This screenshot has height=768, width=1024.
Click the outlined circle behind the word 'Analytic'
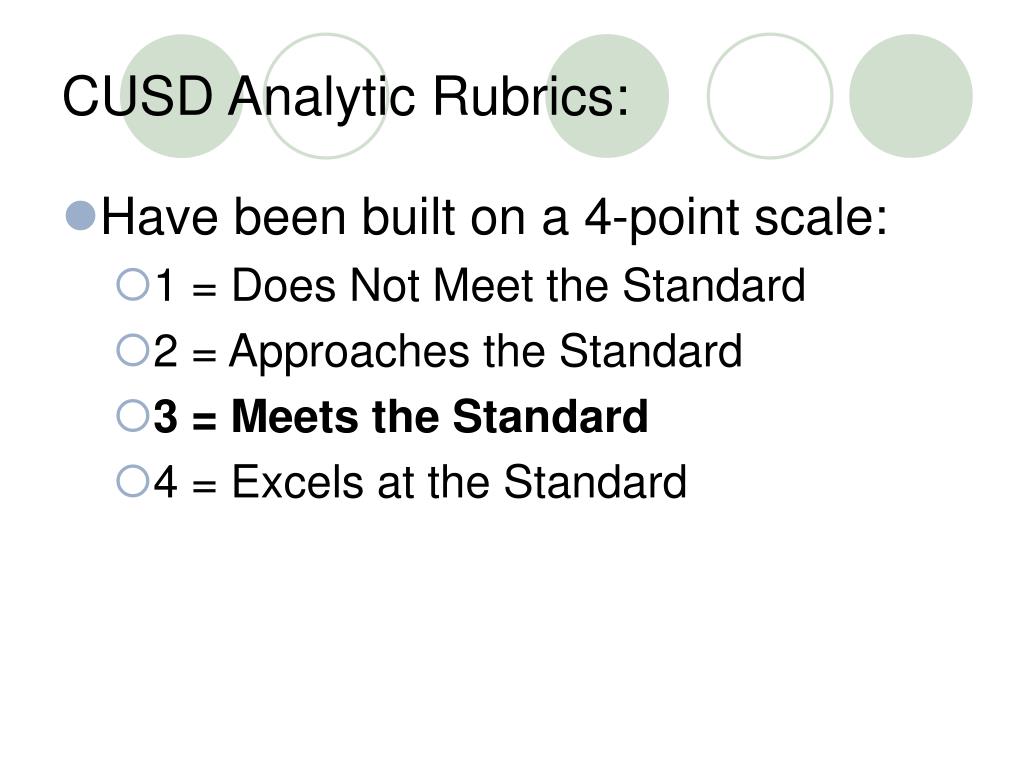326,96
